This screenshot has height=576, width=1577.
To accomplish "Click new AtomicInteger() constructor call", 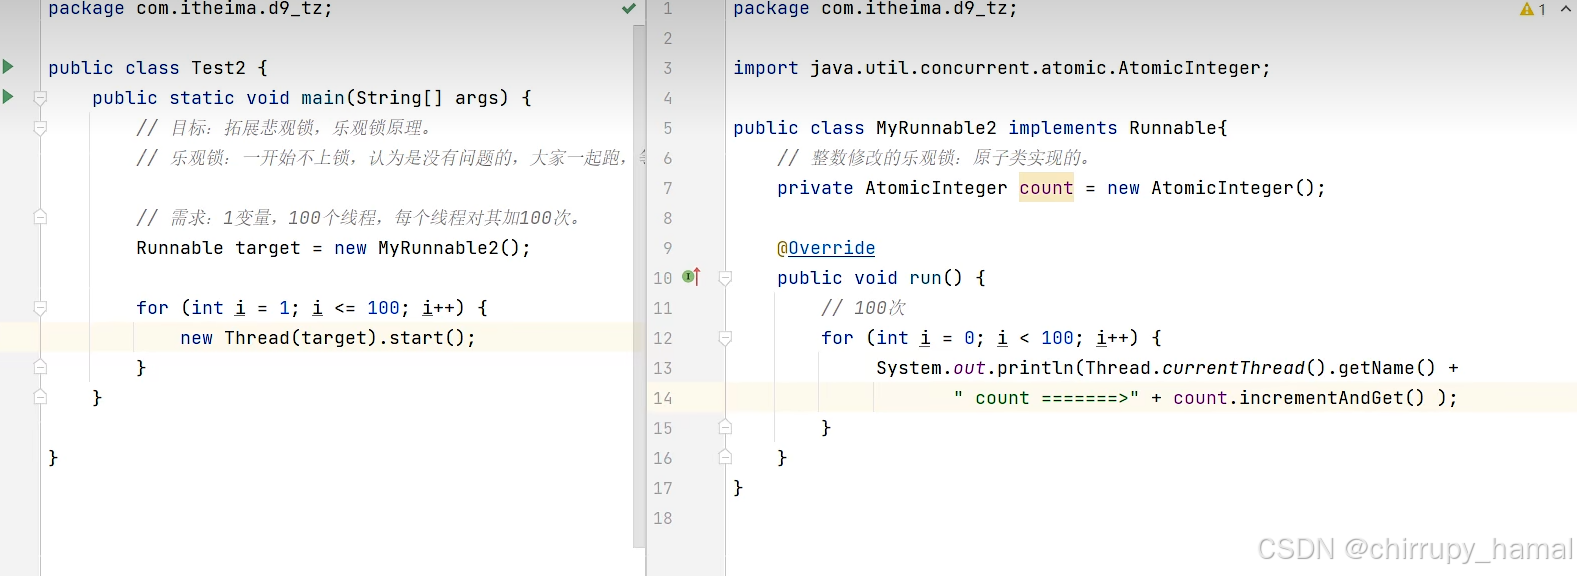I will click(1216, 188).
